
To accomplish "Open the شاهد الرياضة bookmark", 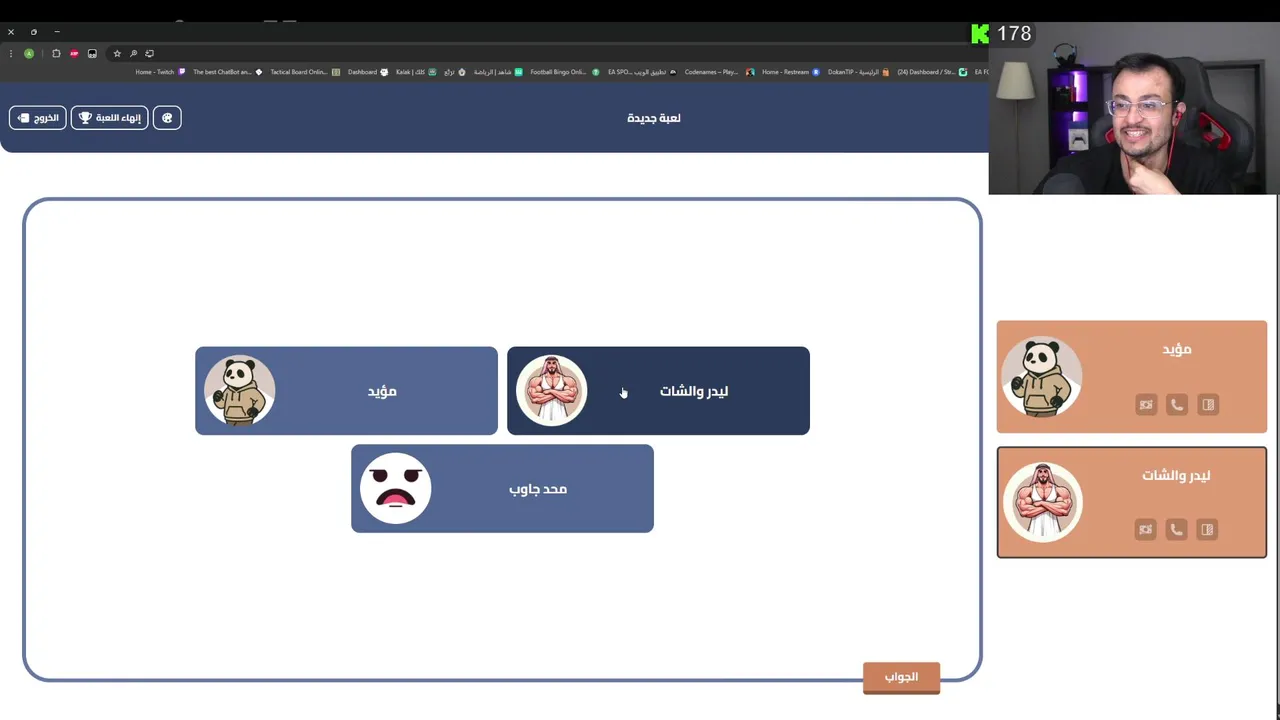I will pos(498,72).
